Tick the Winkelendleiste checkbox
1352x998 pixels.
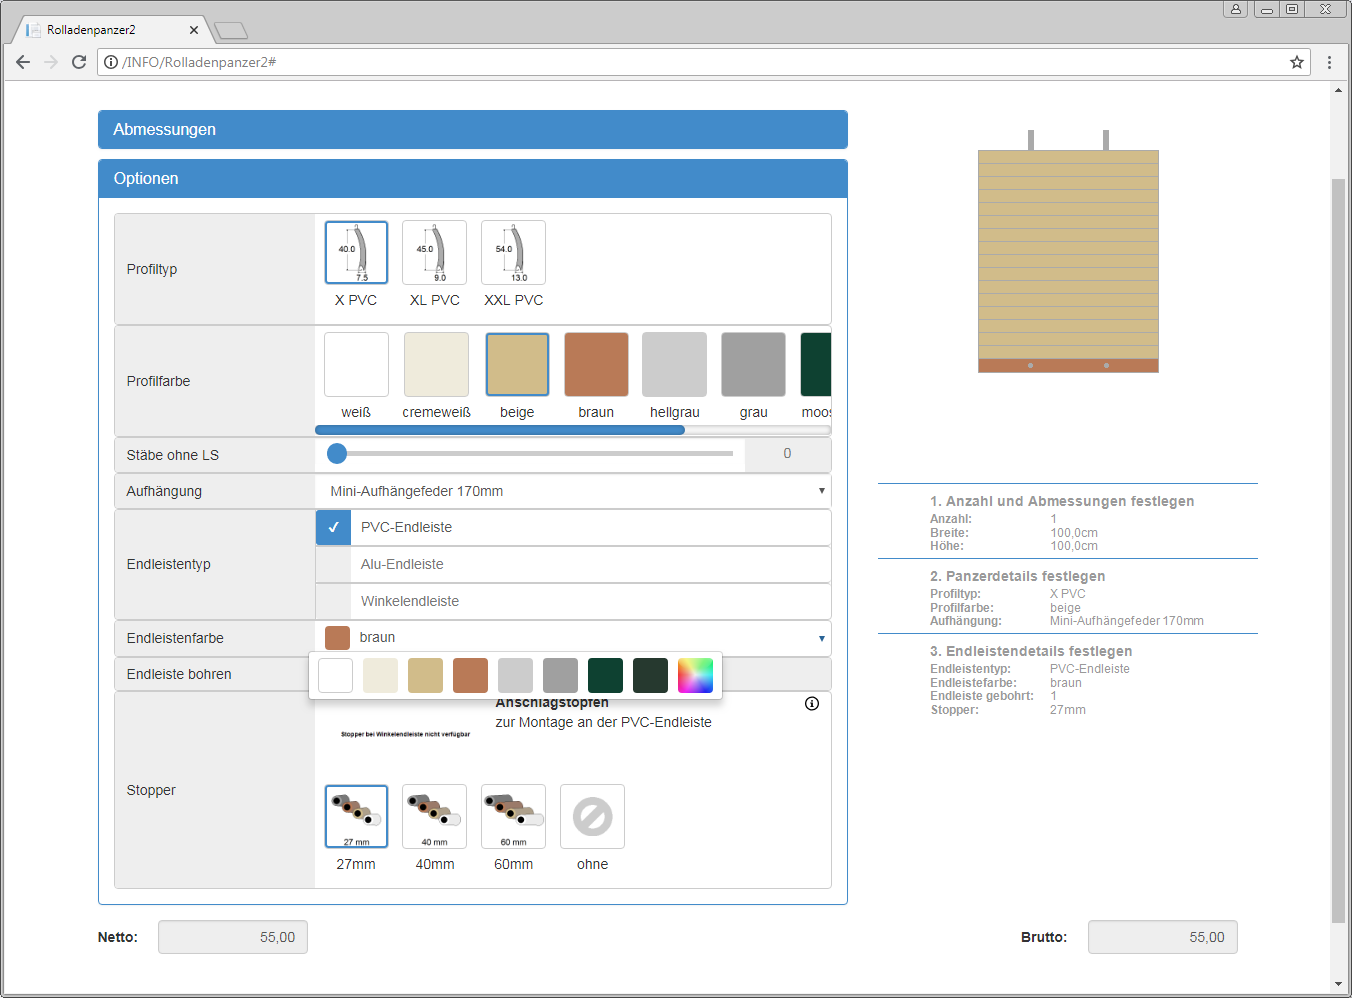(334, 602)
